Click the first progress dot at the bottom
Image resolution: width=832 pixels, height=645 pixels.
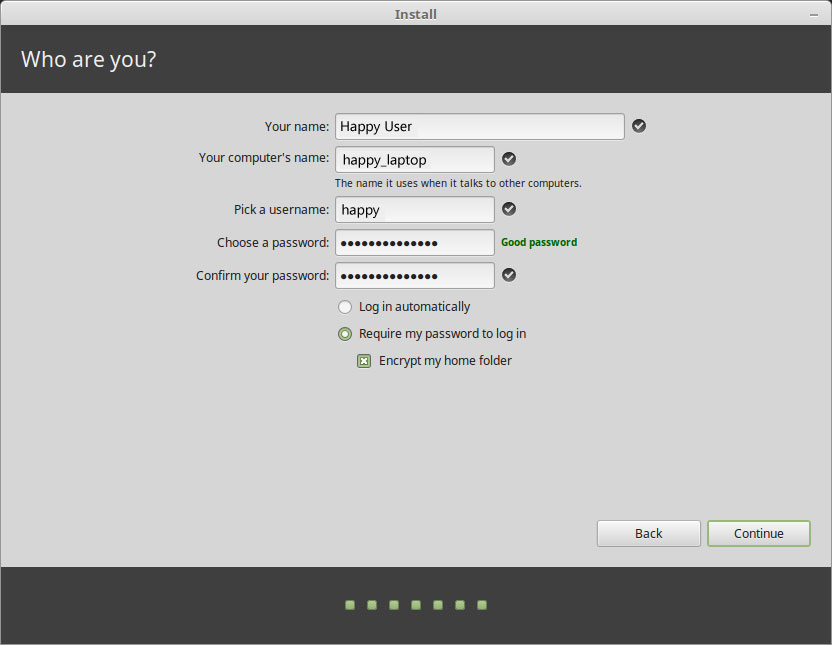349,605
